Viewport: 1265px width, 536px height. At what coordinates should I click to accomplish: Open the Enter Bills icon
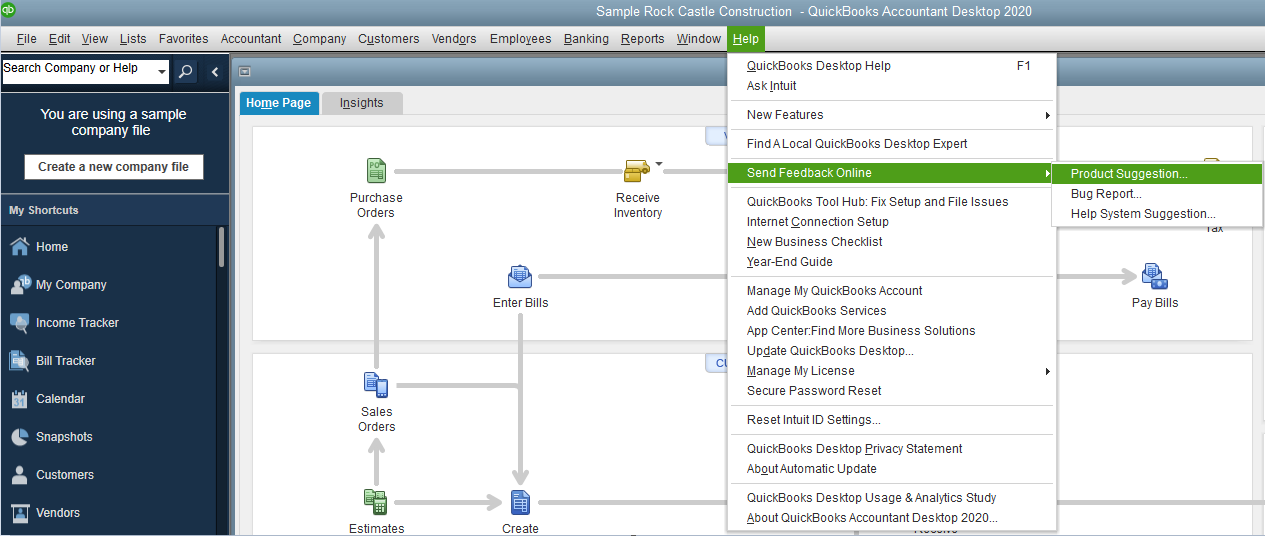[x=520, y=276]
